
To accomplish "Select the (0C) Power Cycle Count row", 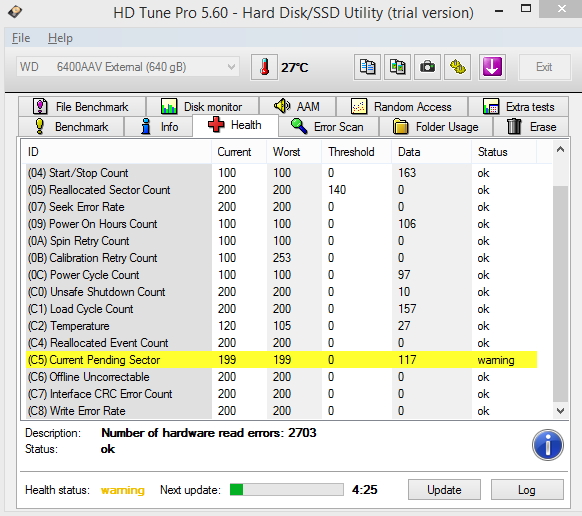I will (x=281, y=275).
